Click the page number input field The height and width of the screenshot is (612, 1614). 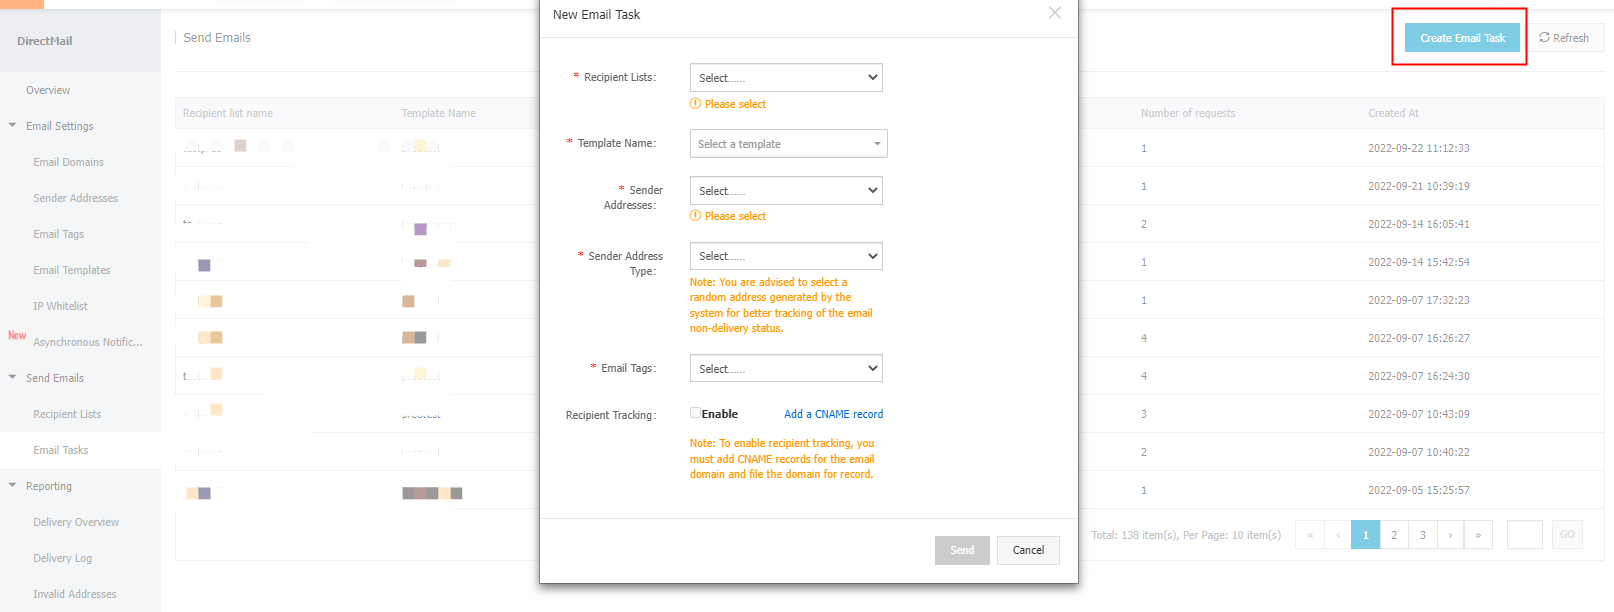pyautogui.click(x=1524, y=535)
